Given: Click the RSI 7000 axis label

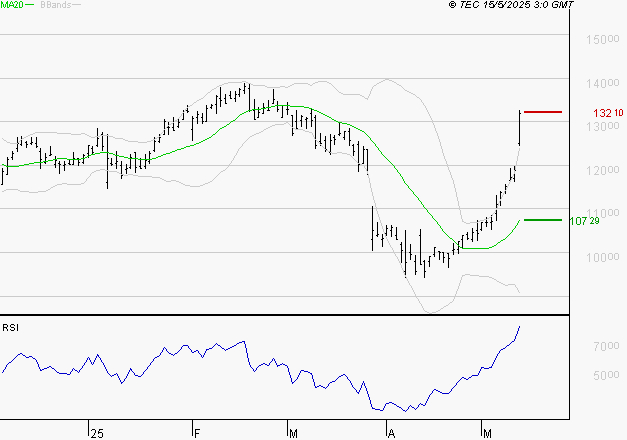Looking at the screenshot, I should click(x=606, y=346).
